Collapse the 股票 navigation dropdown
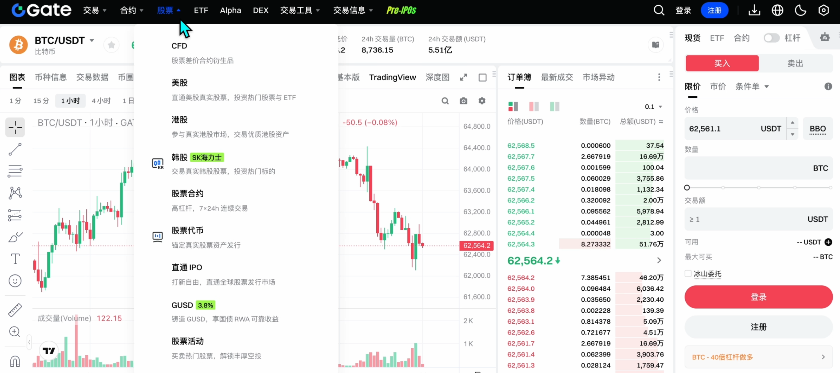 point(169,10)
